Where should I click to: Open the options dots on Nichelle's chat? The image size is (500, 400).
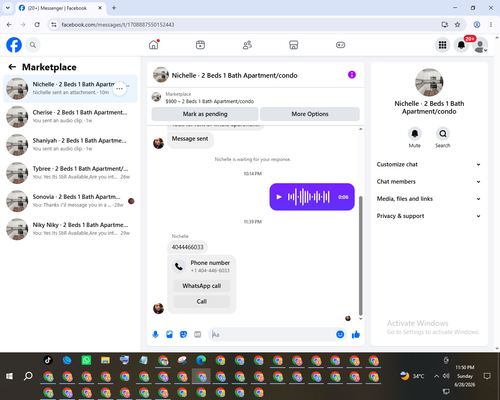pyautogui.click(x=119, y=89)
